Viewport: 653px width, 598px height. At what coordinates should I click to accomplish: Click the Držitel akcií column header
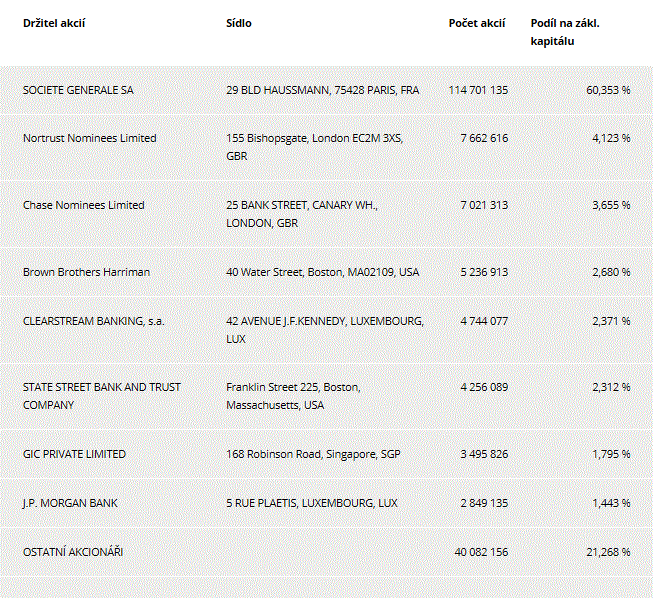pos(54,23)
